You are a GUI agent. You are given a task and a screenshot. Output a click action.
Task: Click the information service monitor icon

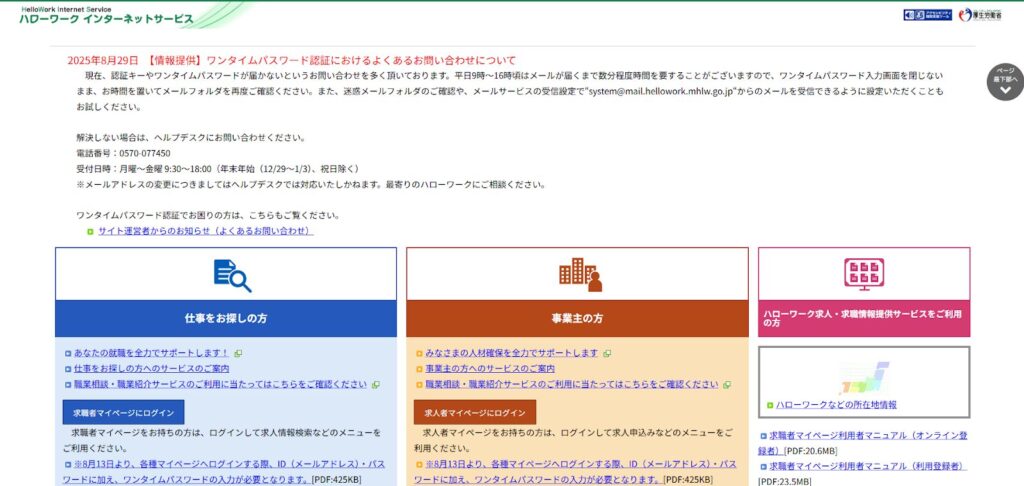[863, 273]
